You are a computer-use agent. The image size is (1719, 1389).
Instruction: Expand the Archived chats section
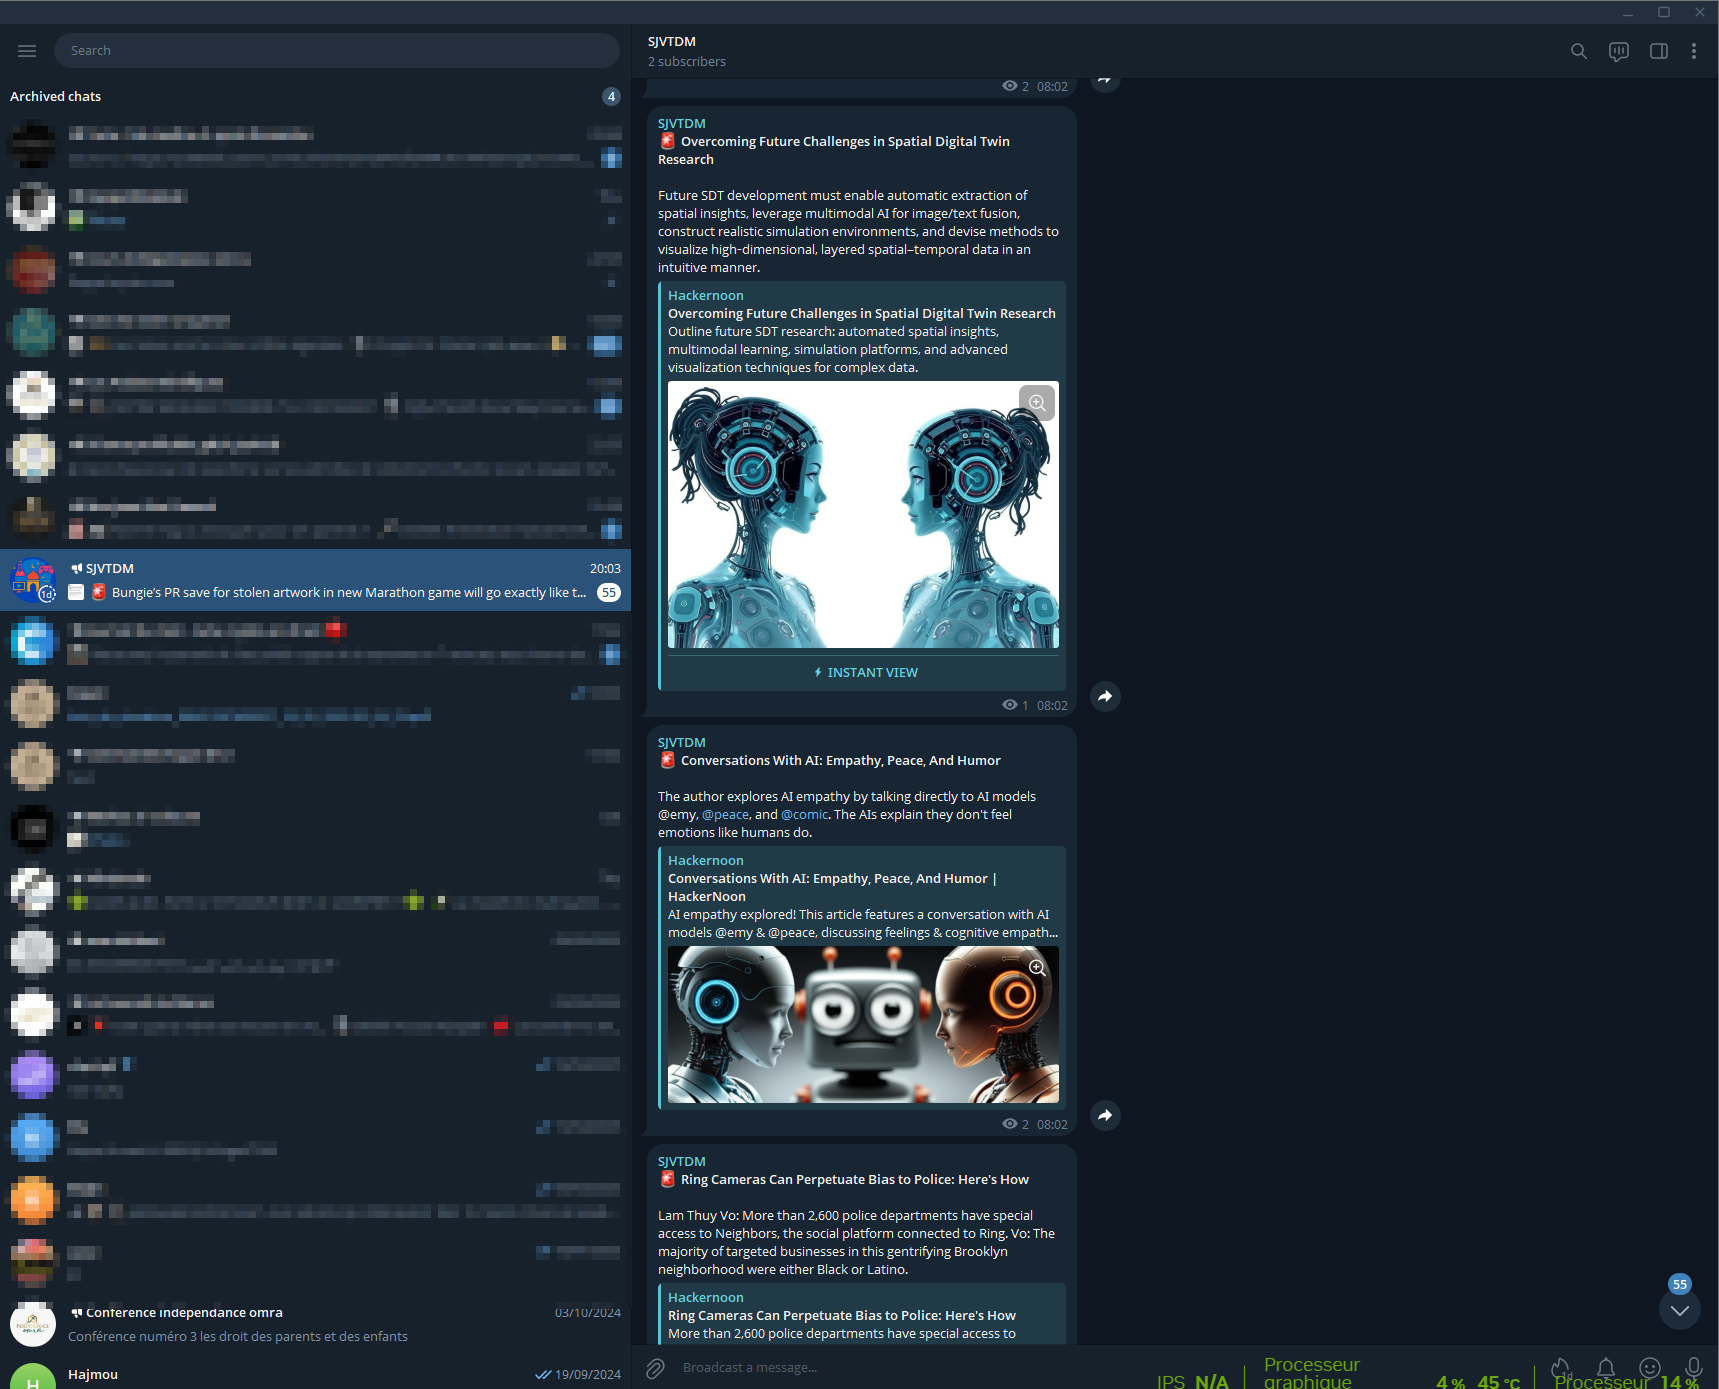(56, 97)
